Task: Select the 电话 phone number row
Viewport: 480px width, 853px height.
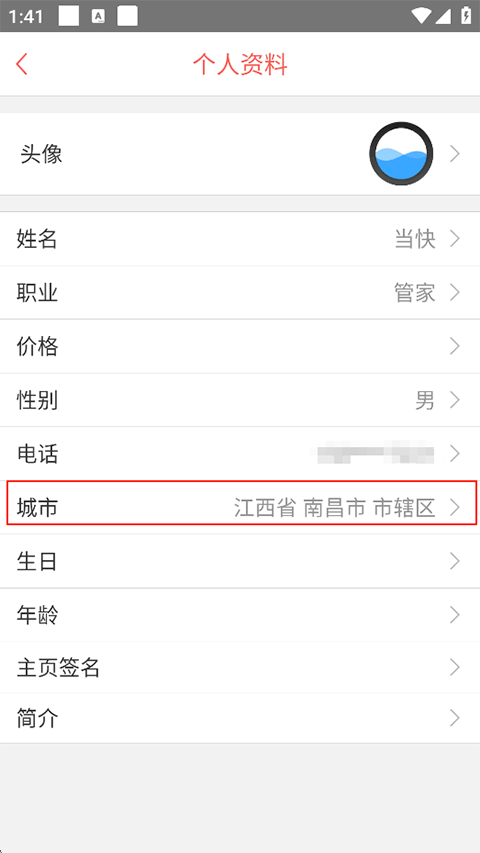Action: (x=240, y=454)
